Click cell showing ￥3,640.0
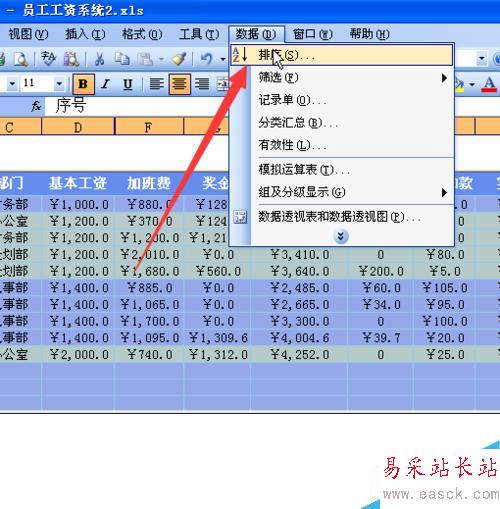Viewport: 500px width, 509px height. pyautogui.click(x=299, y=271)
